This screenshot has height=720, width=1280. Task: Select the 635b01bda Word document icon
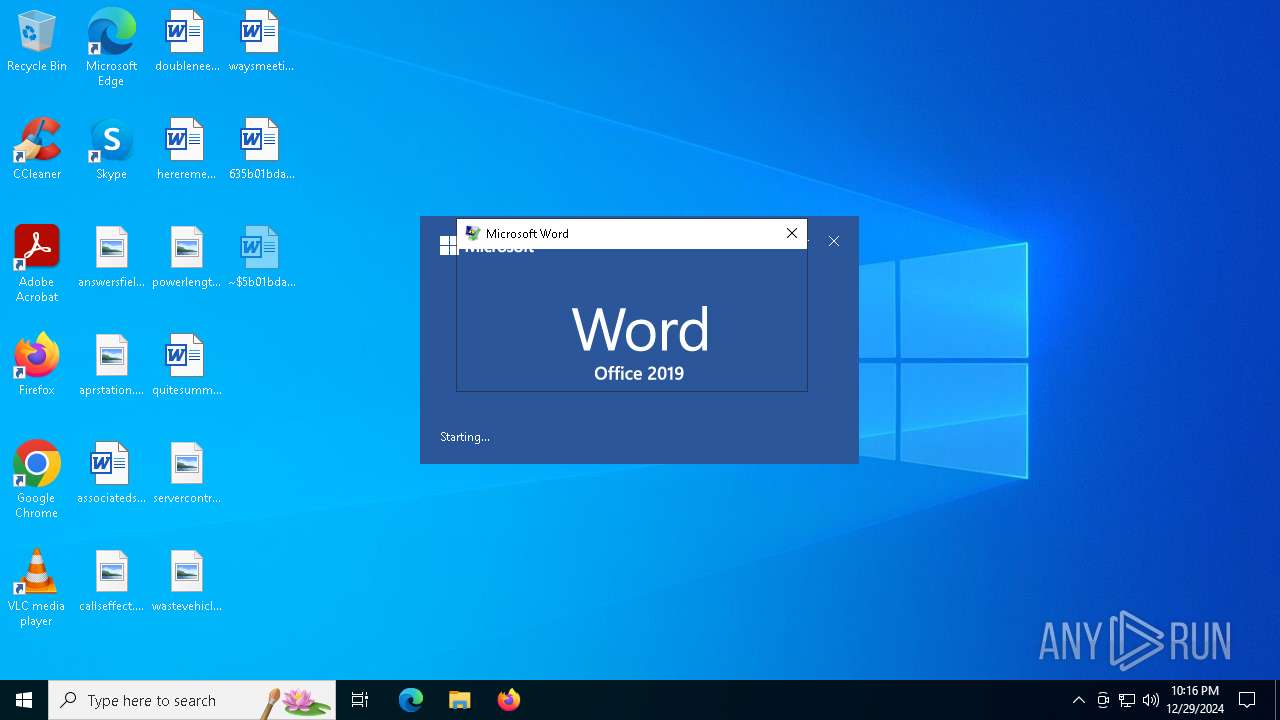point(261,149)
